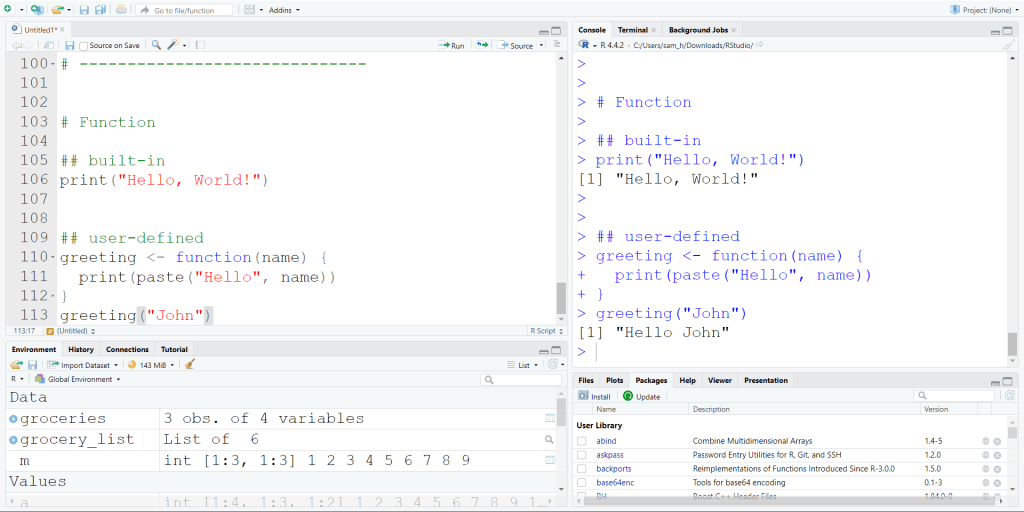Clear the console with the broom icon

pyautogui.click(x=1008, y=45)
